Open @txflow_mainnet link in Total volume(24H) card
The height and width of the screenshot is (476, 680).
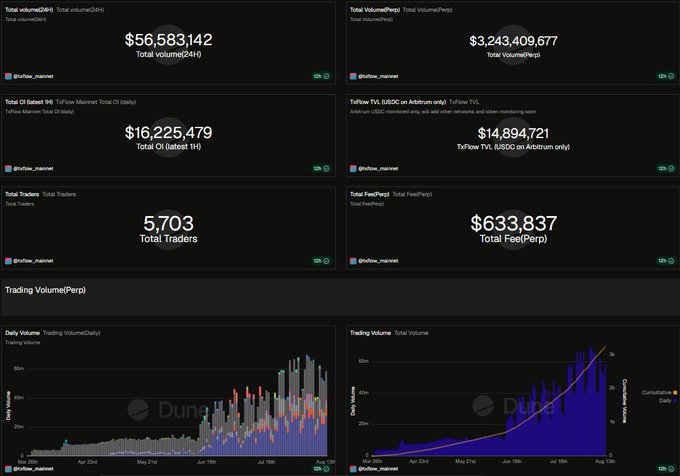pos(33,76)
